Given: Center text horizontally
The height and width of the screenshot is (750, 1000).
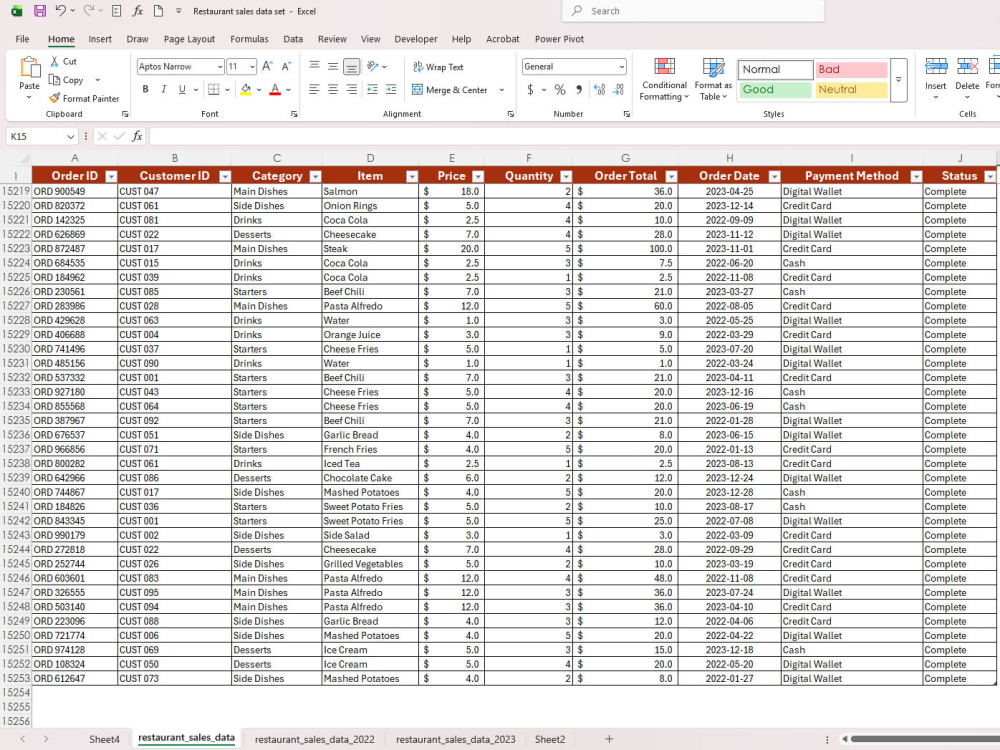Looking at the screenshot, I should pos(333,89).
